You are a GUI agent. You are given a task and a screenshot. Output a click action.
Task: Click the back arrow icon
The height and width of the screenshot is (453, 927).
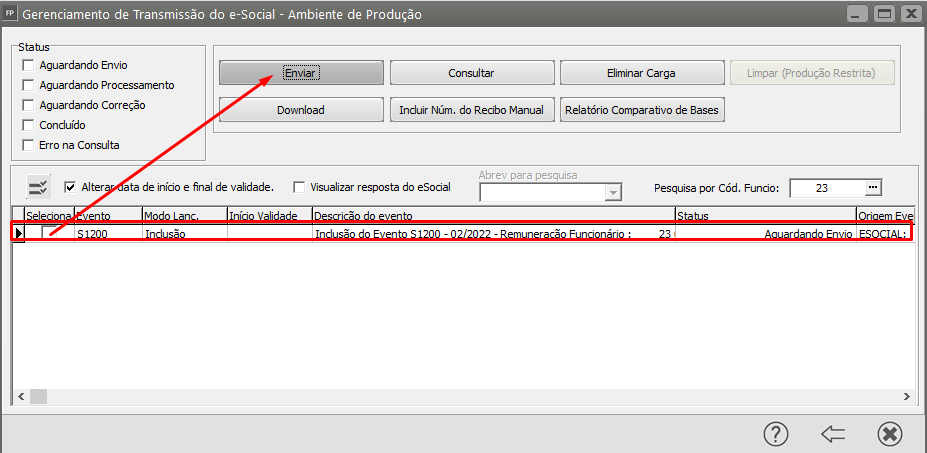[833, 435]
